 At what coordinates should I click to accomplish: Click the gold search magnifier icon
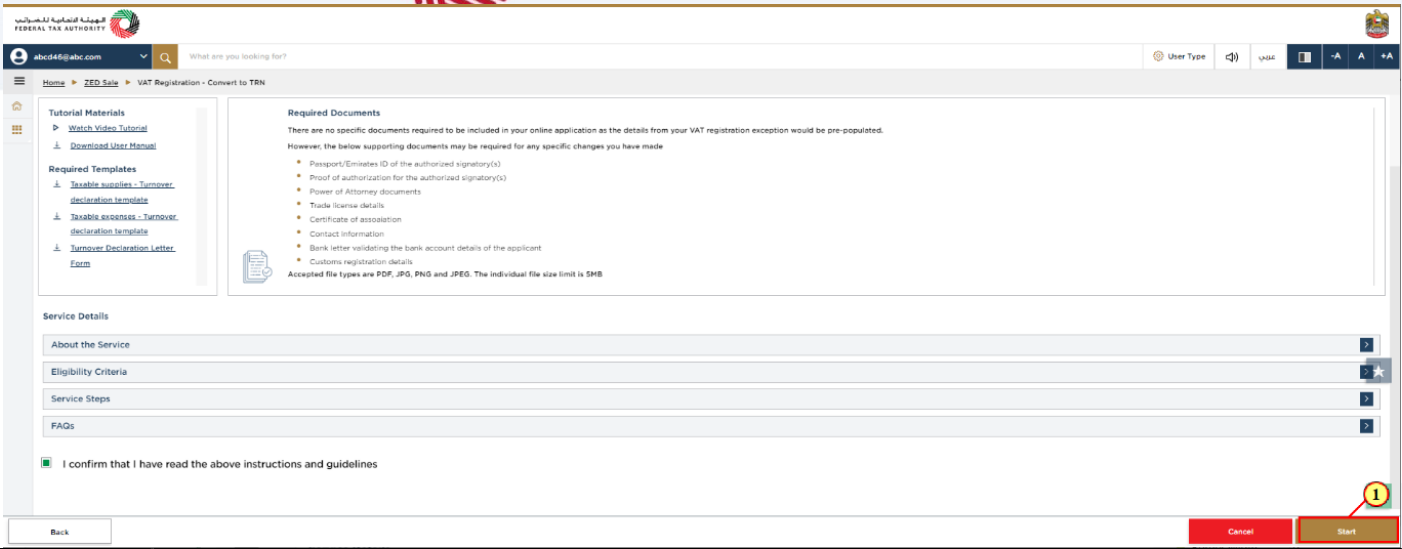(166, 57)
